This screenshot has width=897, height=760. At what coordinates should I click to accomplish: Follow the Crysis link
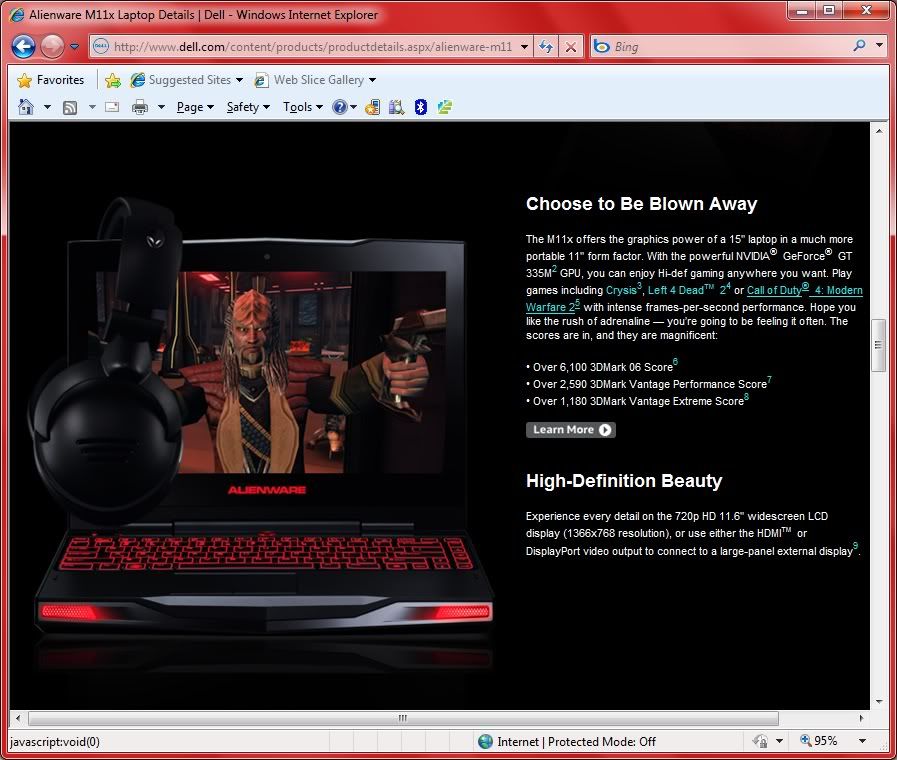[621, 290]
